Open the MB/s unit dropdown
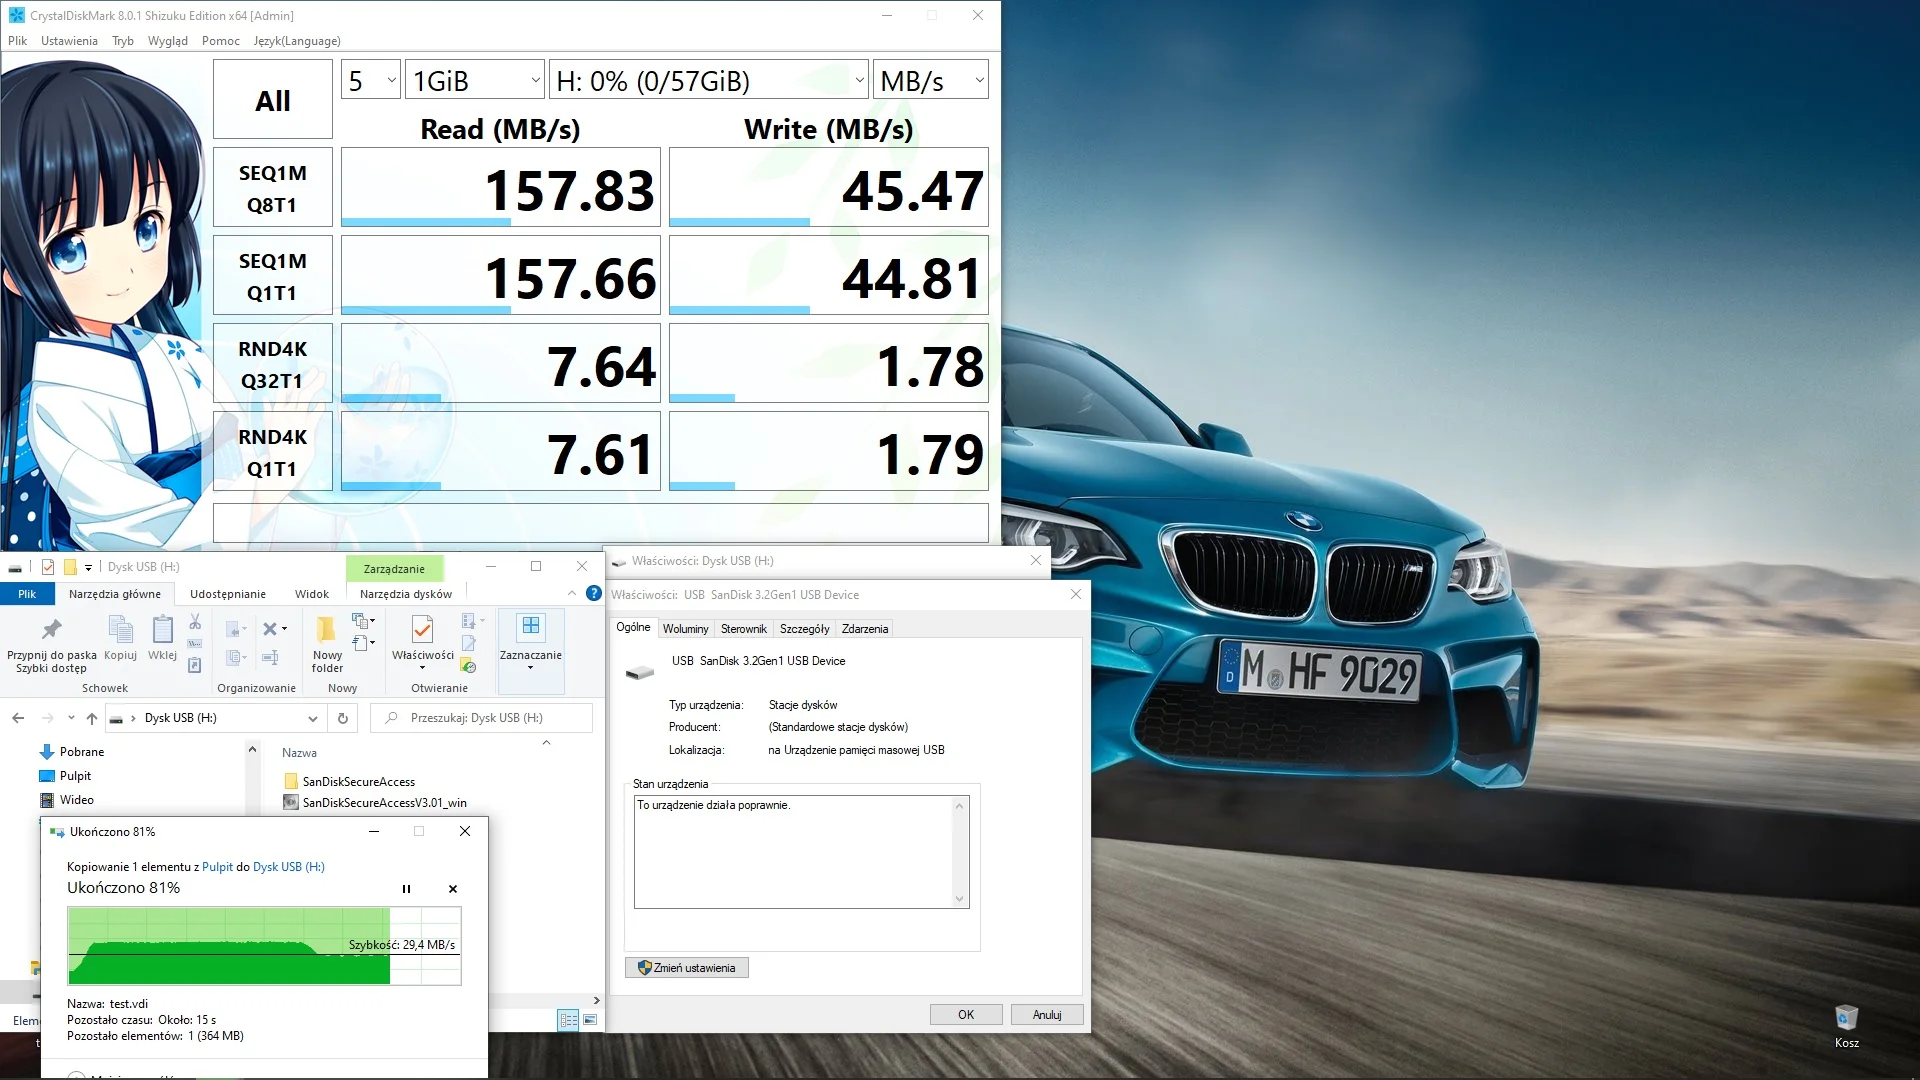 click(931, 81)
